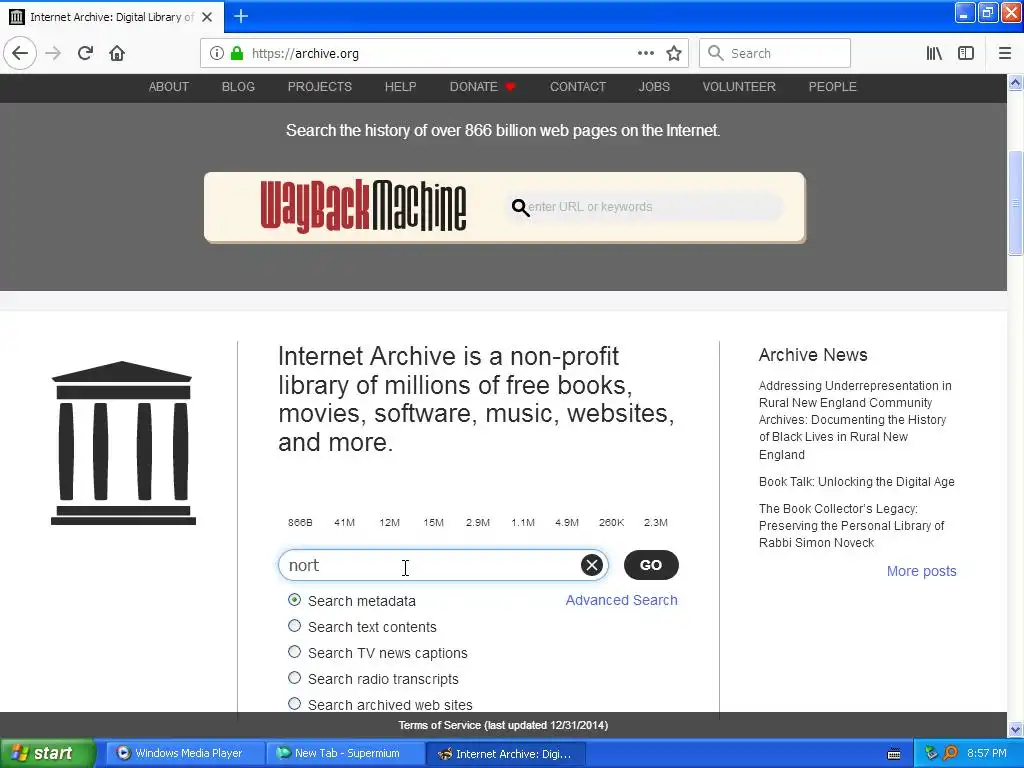Open the BLOG navigation link
The width and height of the screenshot is (1024, 768).
point(238,87)
